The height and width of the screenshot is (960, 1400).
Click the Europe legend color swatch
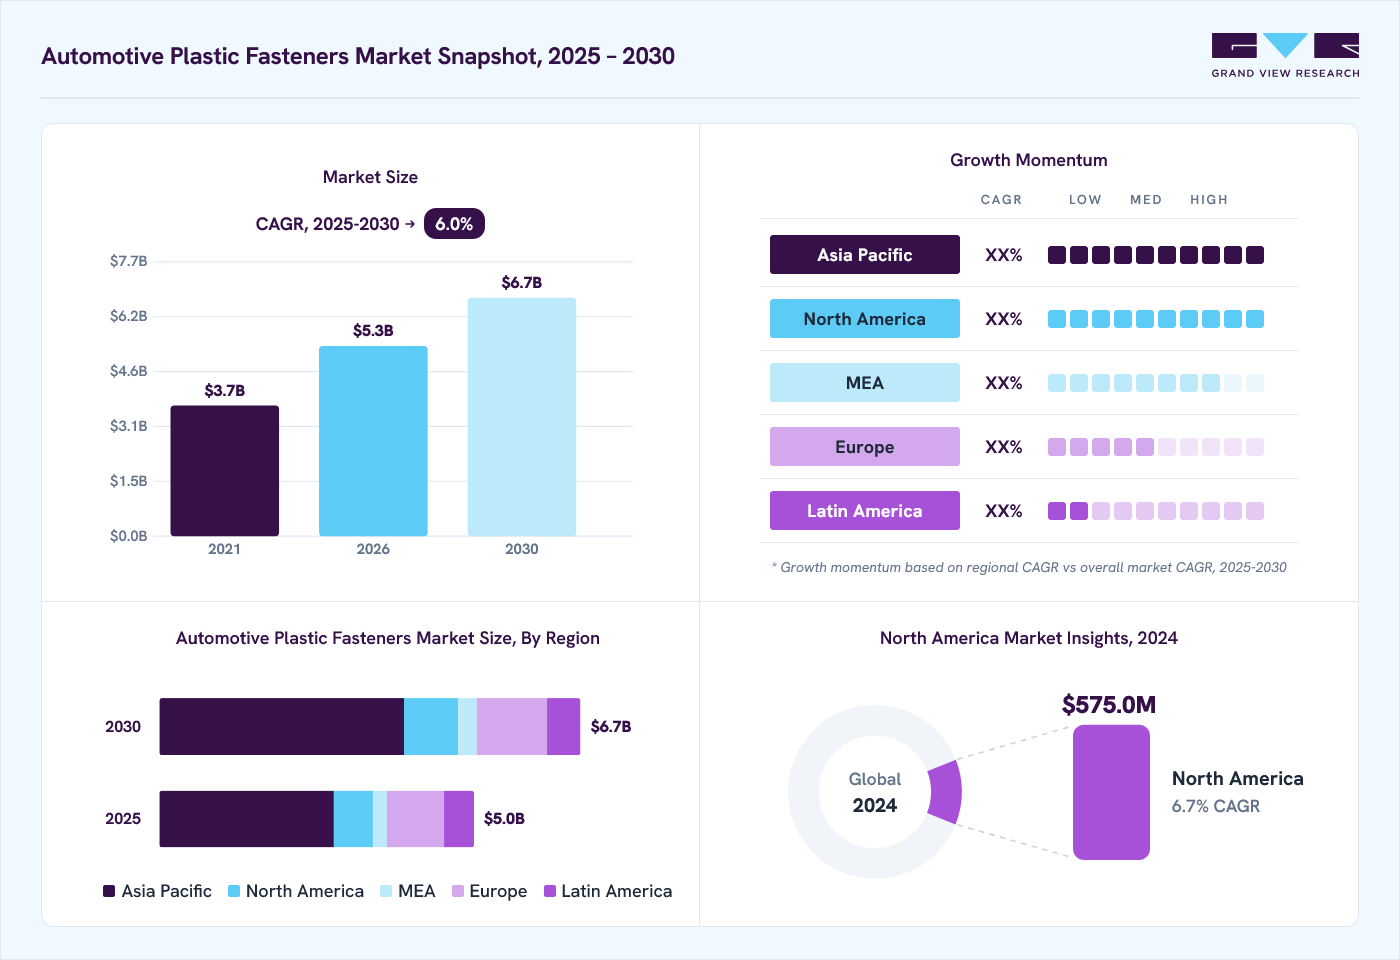tap(458, 891)
